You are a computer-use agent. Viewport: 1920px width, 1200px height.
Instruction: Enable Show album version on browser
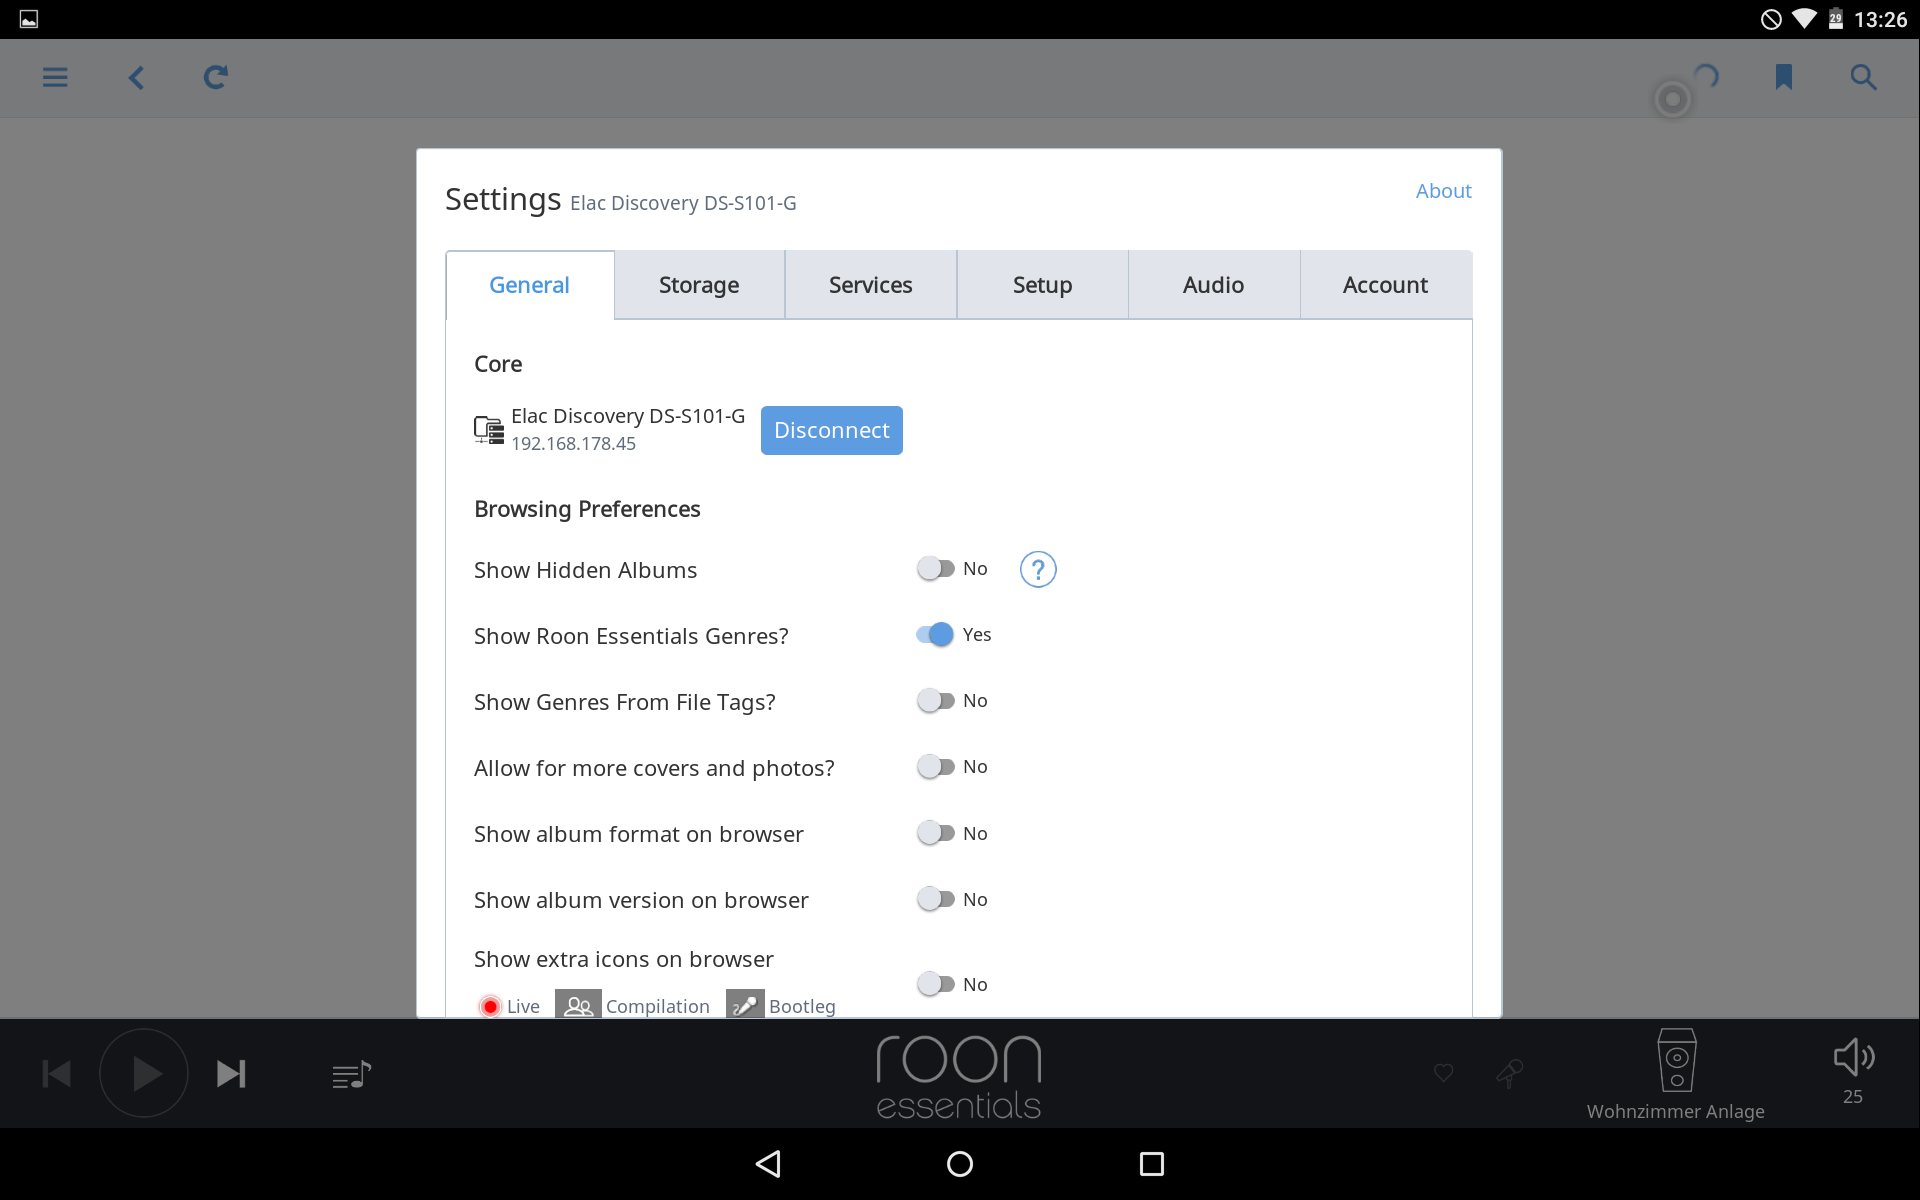coord(936,899)
